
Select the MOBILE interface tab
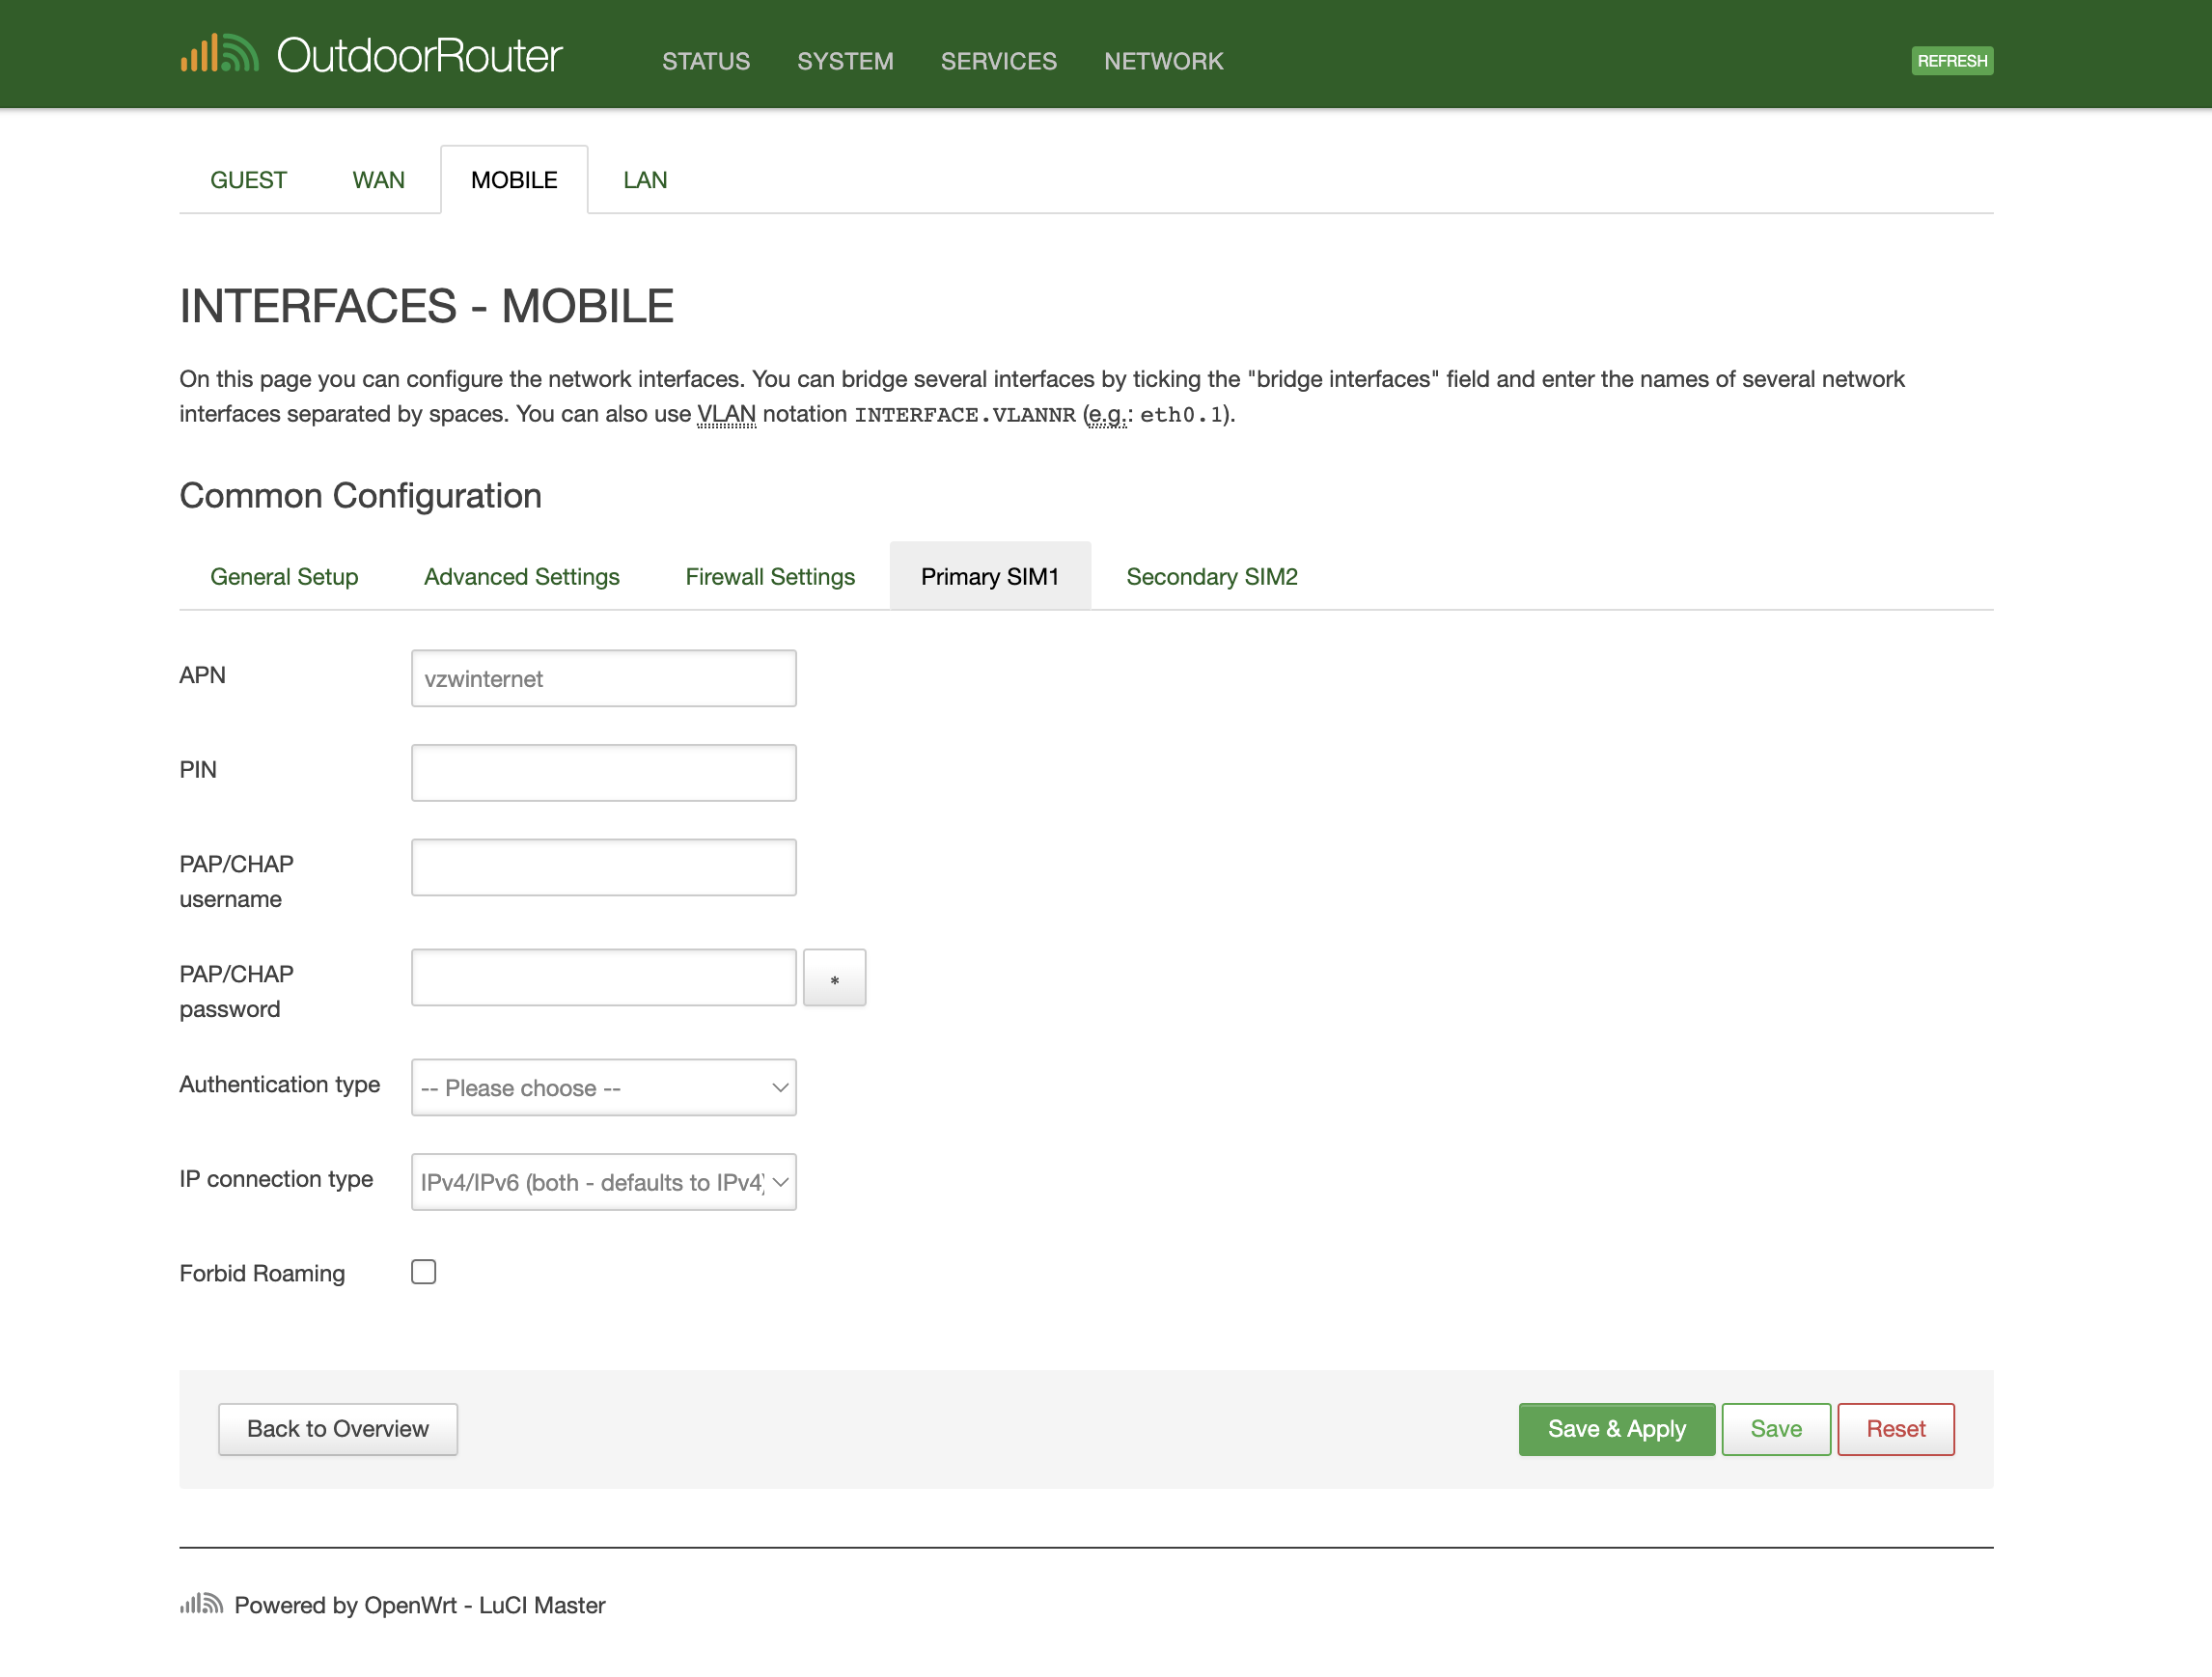click(514, 180)
